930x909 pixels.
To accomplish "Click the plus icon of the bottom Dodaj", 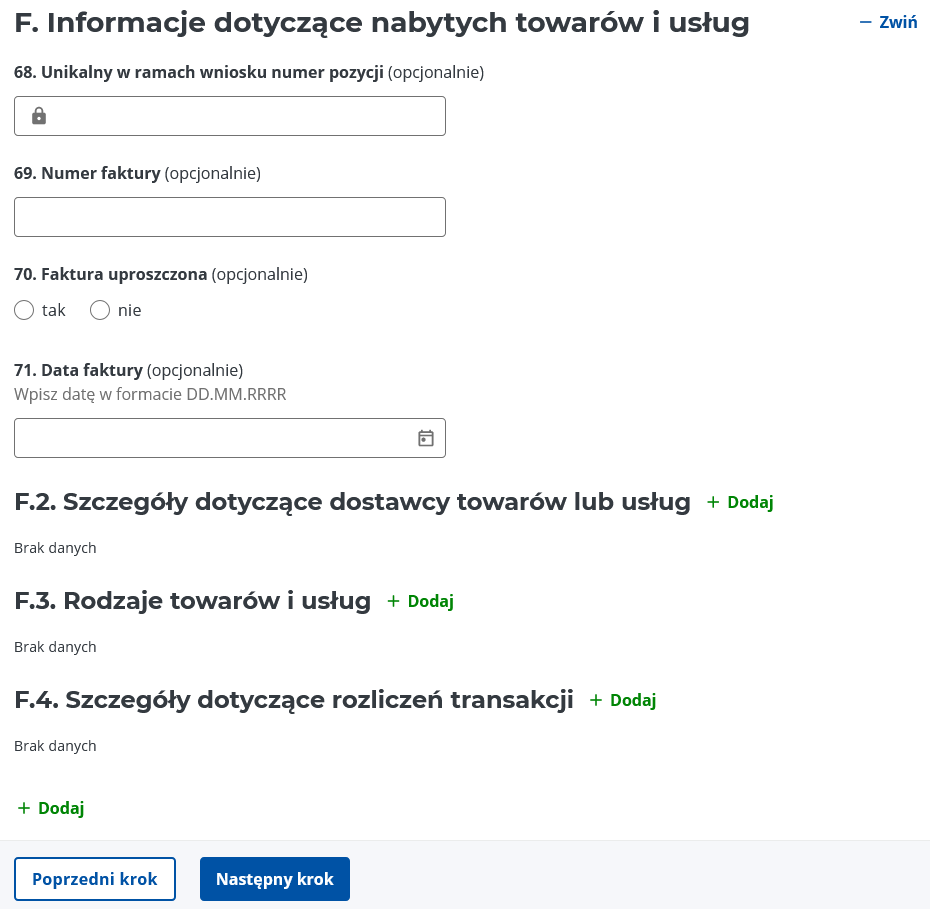I will tap(24, 808).
